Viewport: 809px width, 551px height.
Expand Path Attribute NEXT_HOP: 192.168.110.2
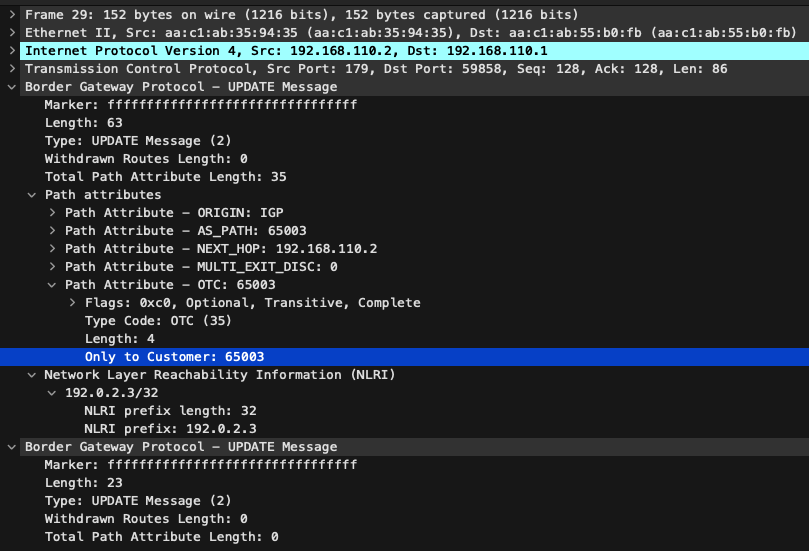pyautogui.click(x=52, y=249)
